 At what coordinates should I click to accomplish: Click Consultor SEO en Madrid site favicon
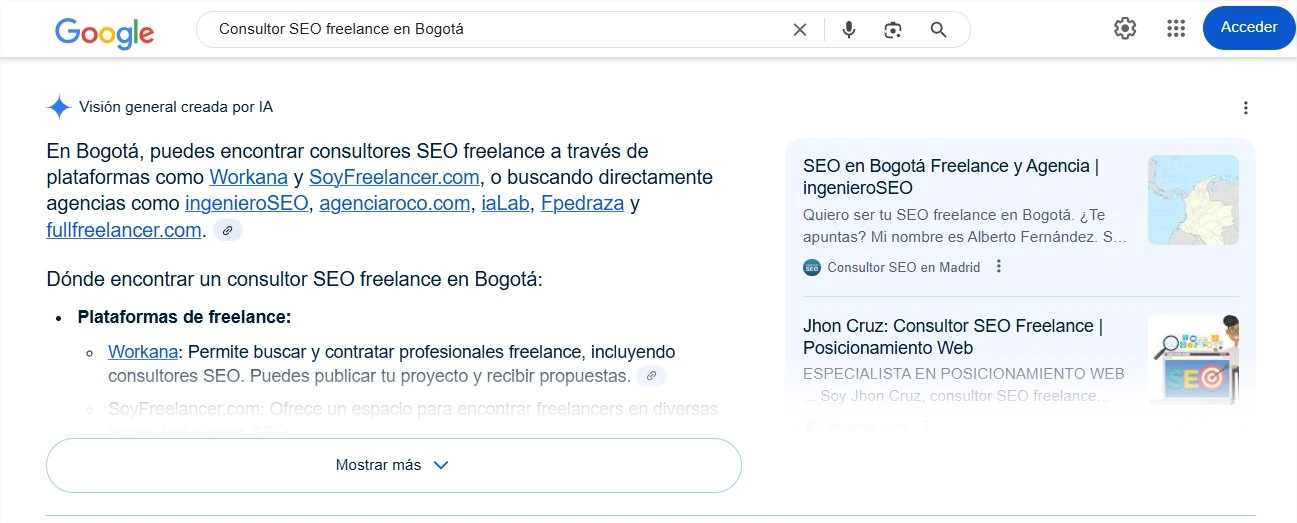click(x=811, y=267)
